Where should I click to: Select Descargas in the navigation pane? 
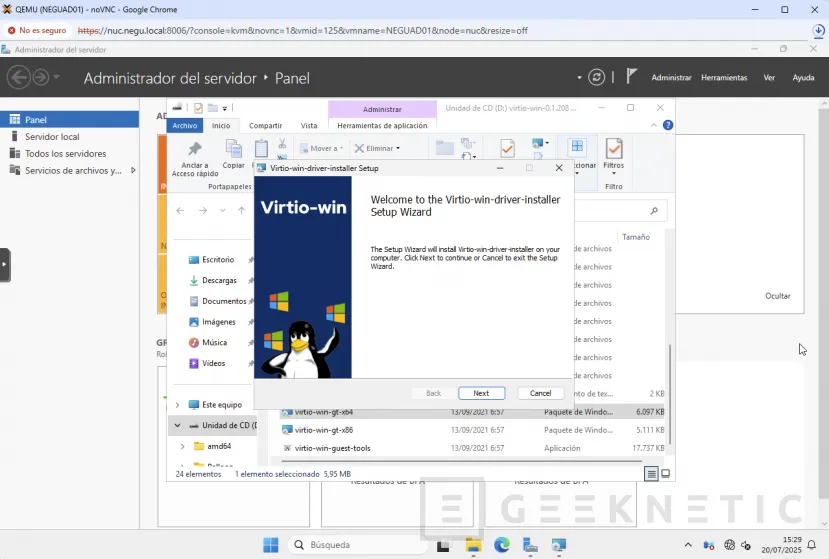click(x=219, y=280)
